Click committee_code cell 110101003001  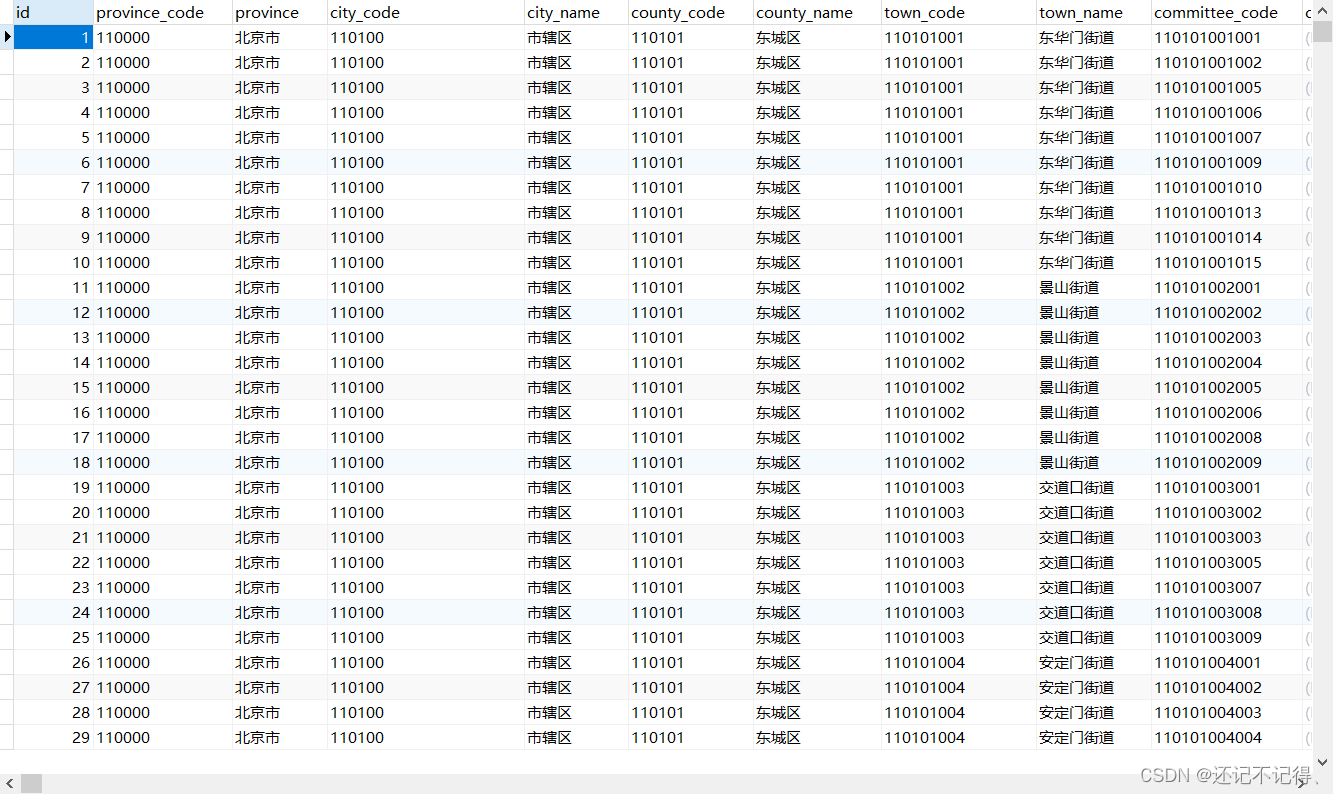click(x=1227, y=487)
